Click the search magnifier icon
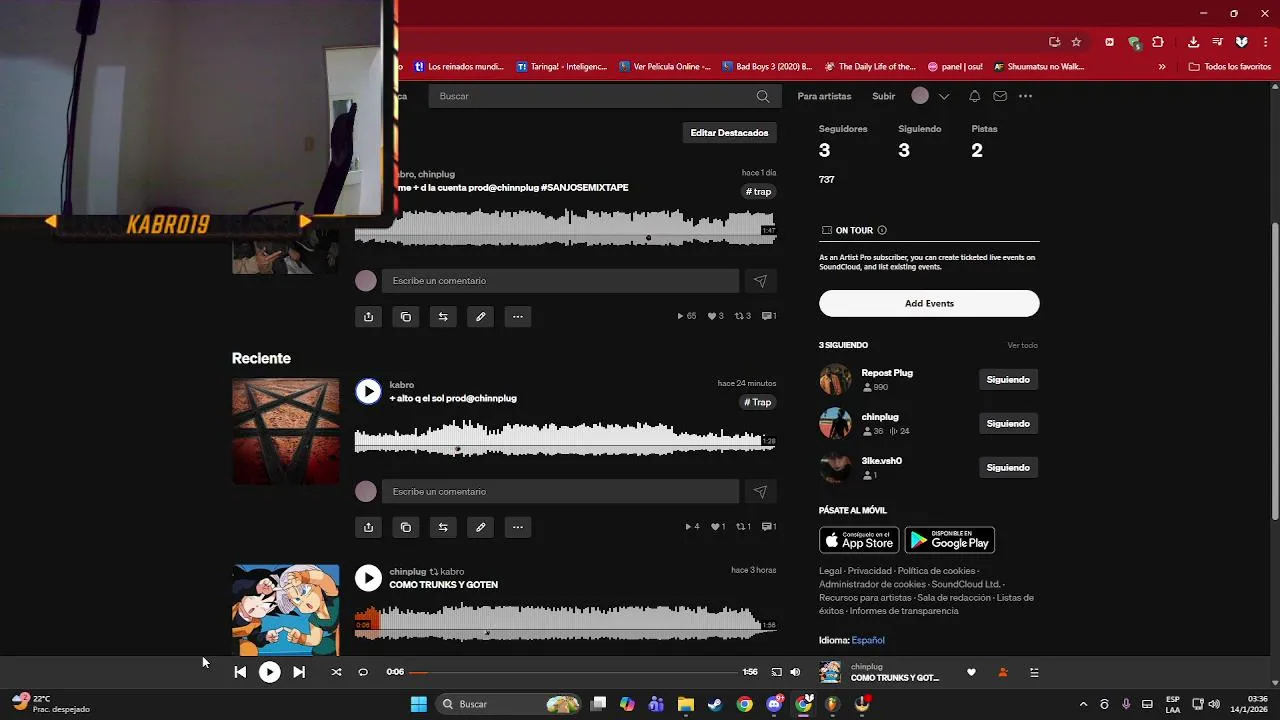This screenshot has height=720, width=1280. pos(763,96)
